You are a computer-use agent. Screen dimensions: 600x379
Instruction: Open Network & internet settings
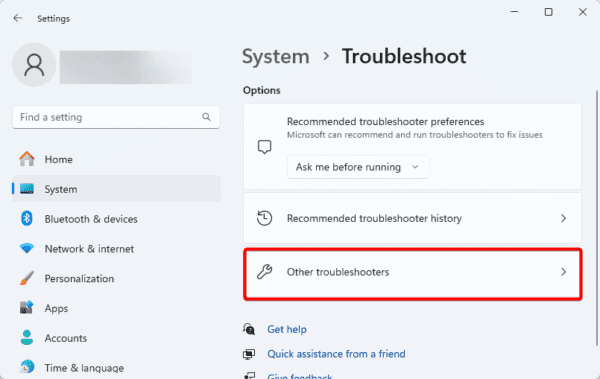point(116,248)
